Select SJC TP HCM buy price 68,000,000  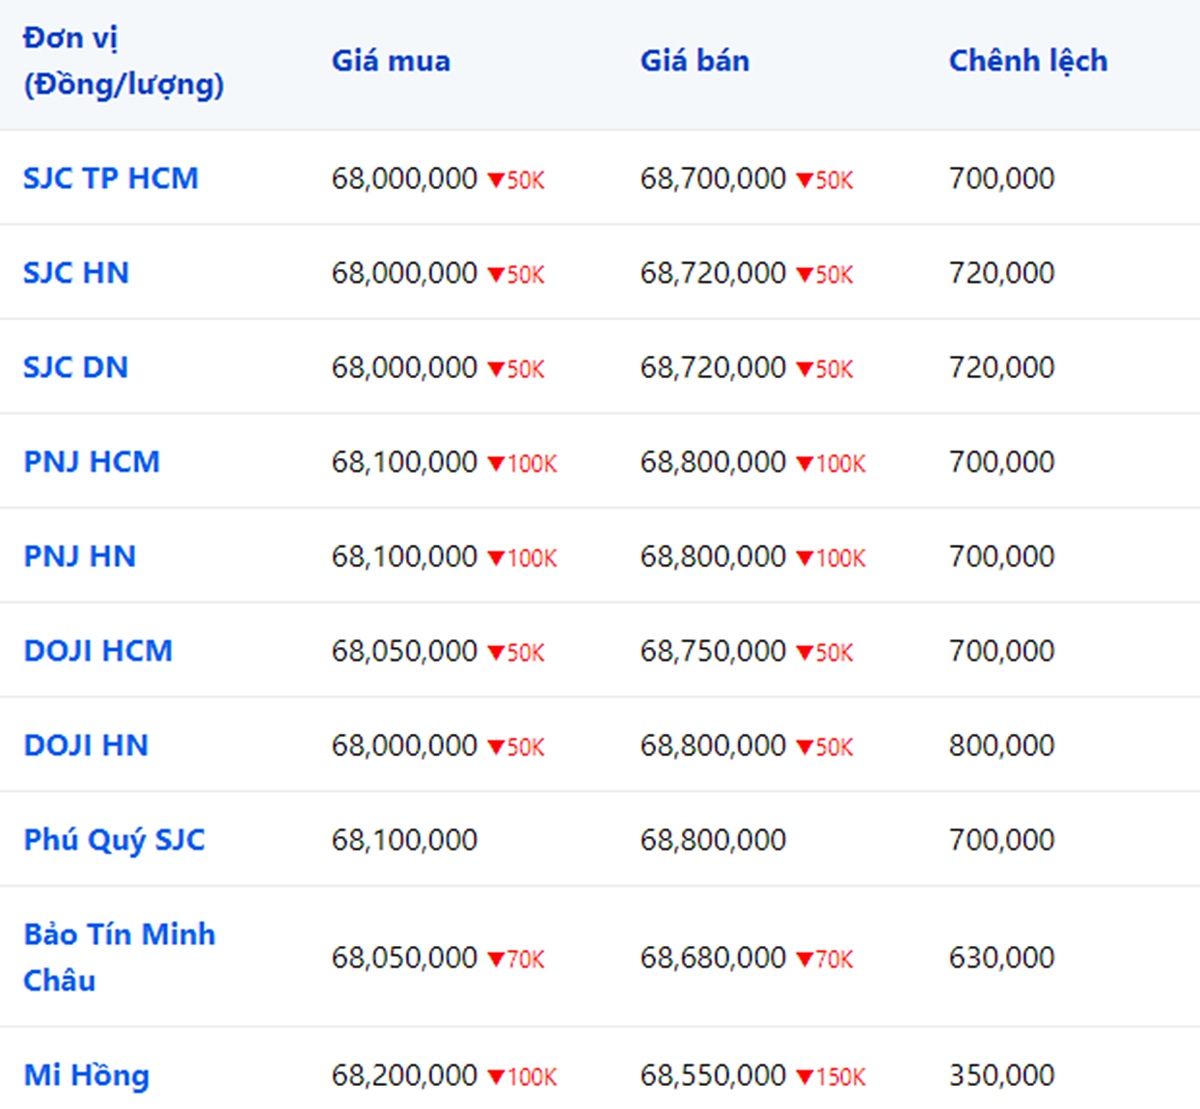[405, 179]
